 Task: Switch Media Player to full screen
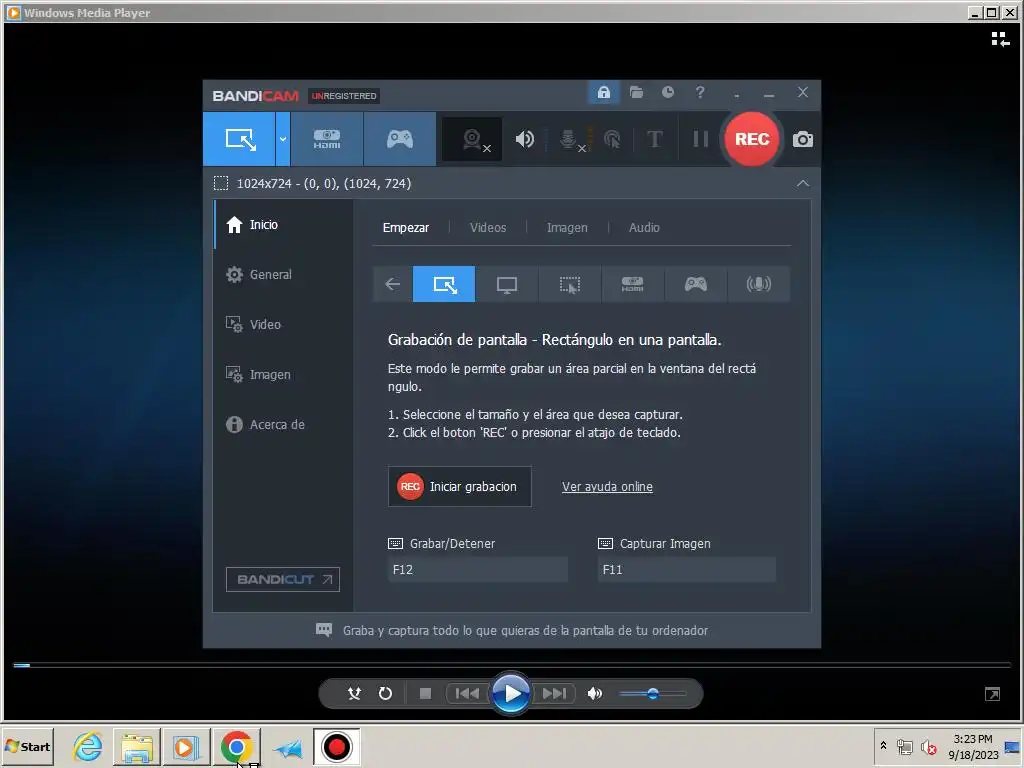[x=992, y=694]
